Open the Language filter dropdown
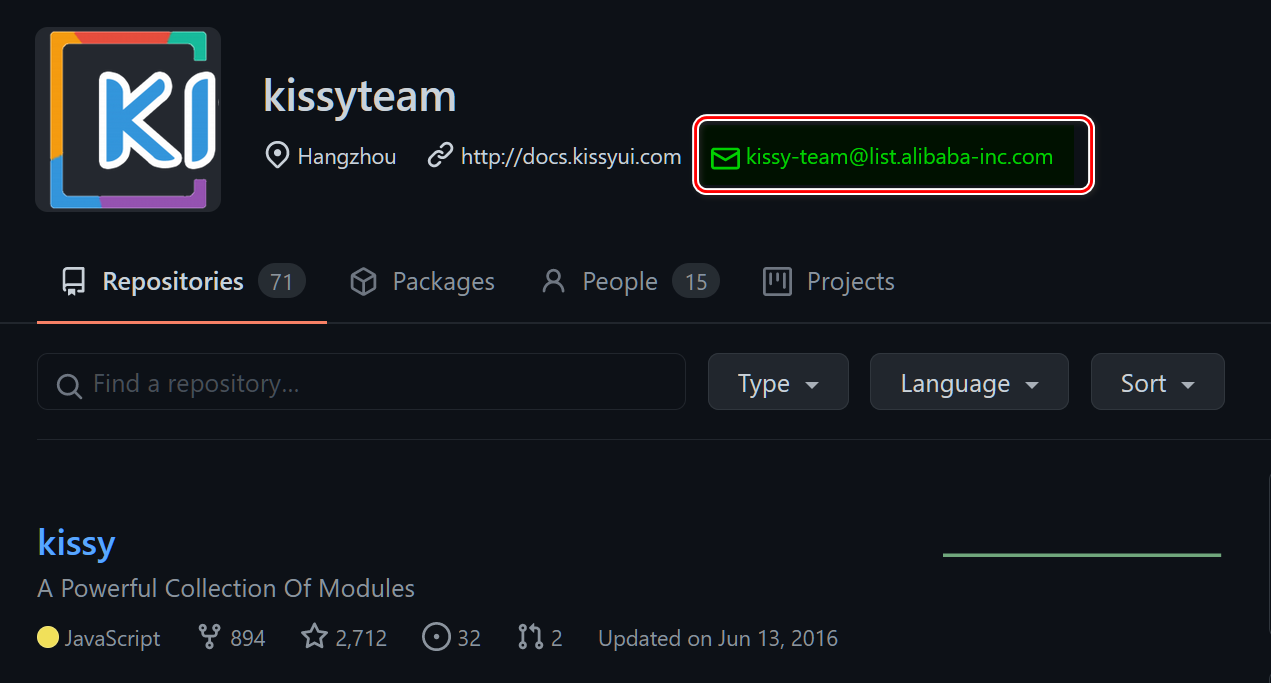The height and width of the screenshot is (683, 1271). tap(969, 382)
